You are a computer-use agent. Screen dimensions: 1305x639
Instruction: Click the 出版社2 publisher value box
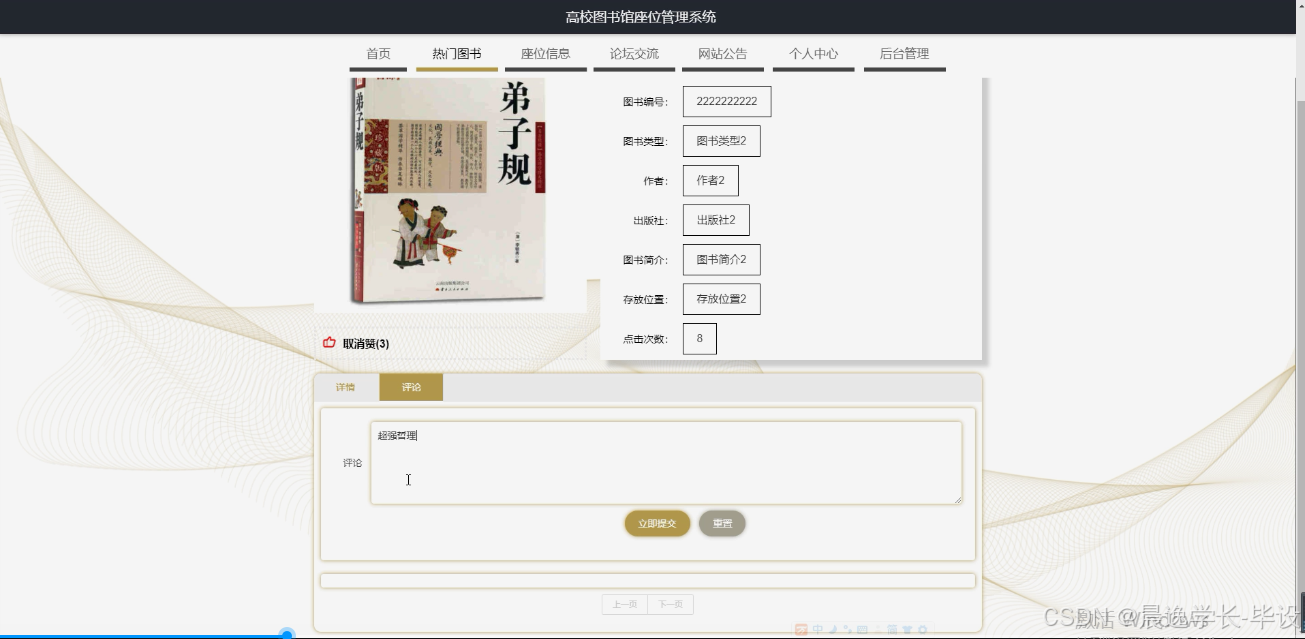pos(716,220)
